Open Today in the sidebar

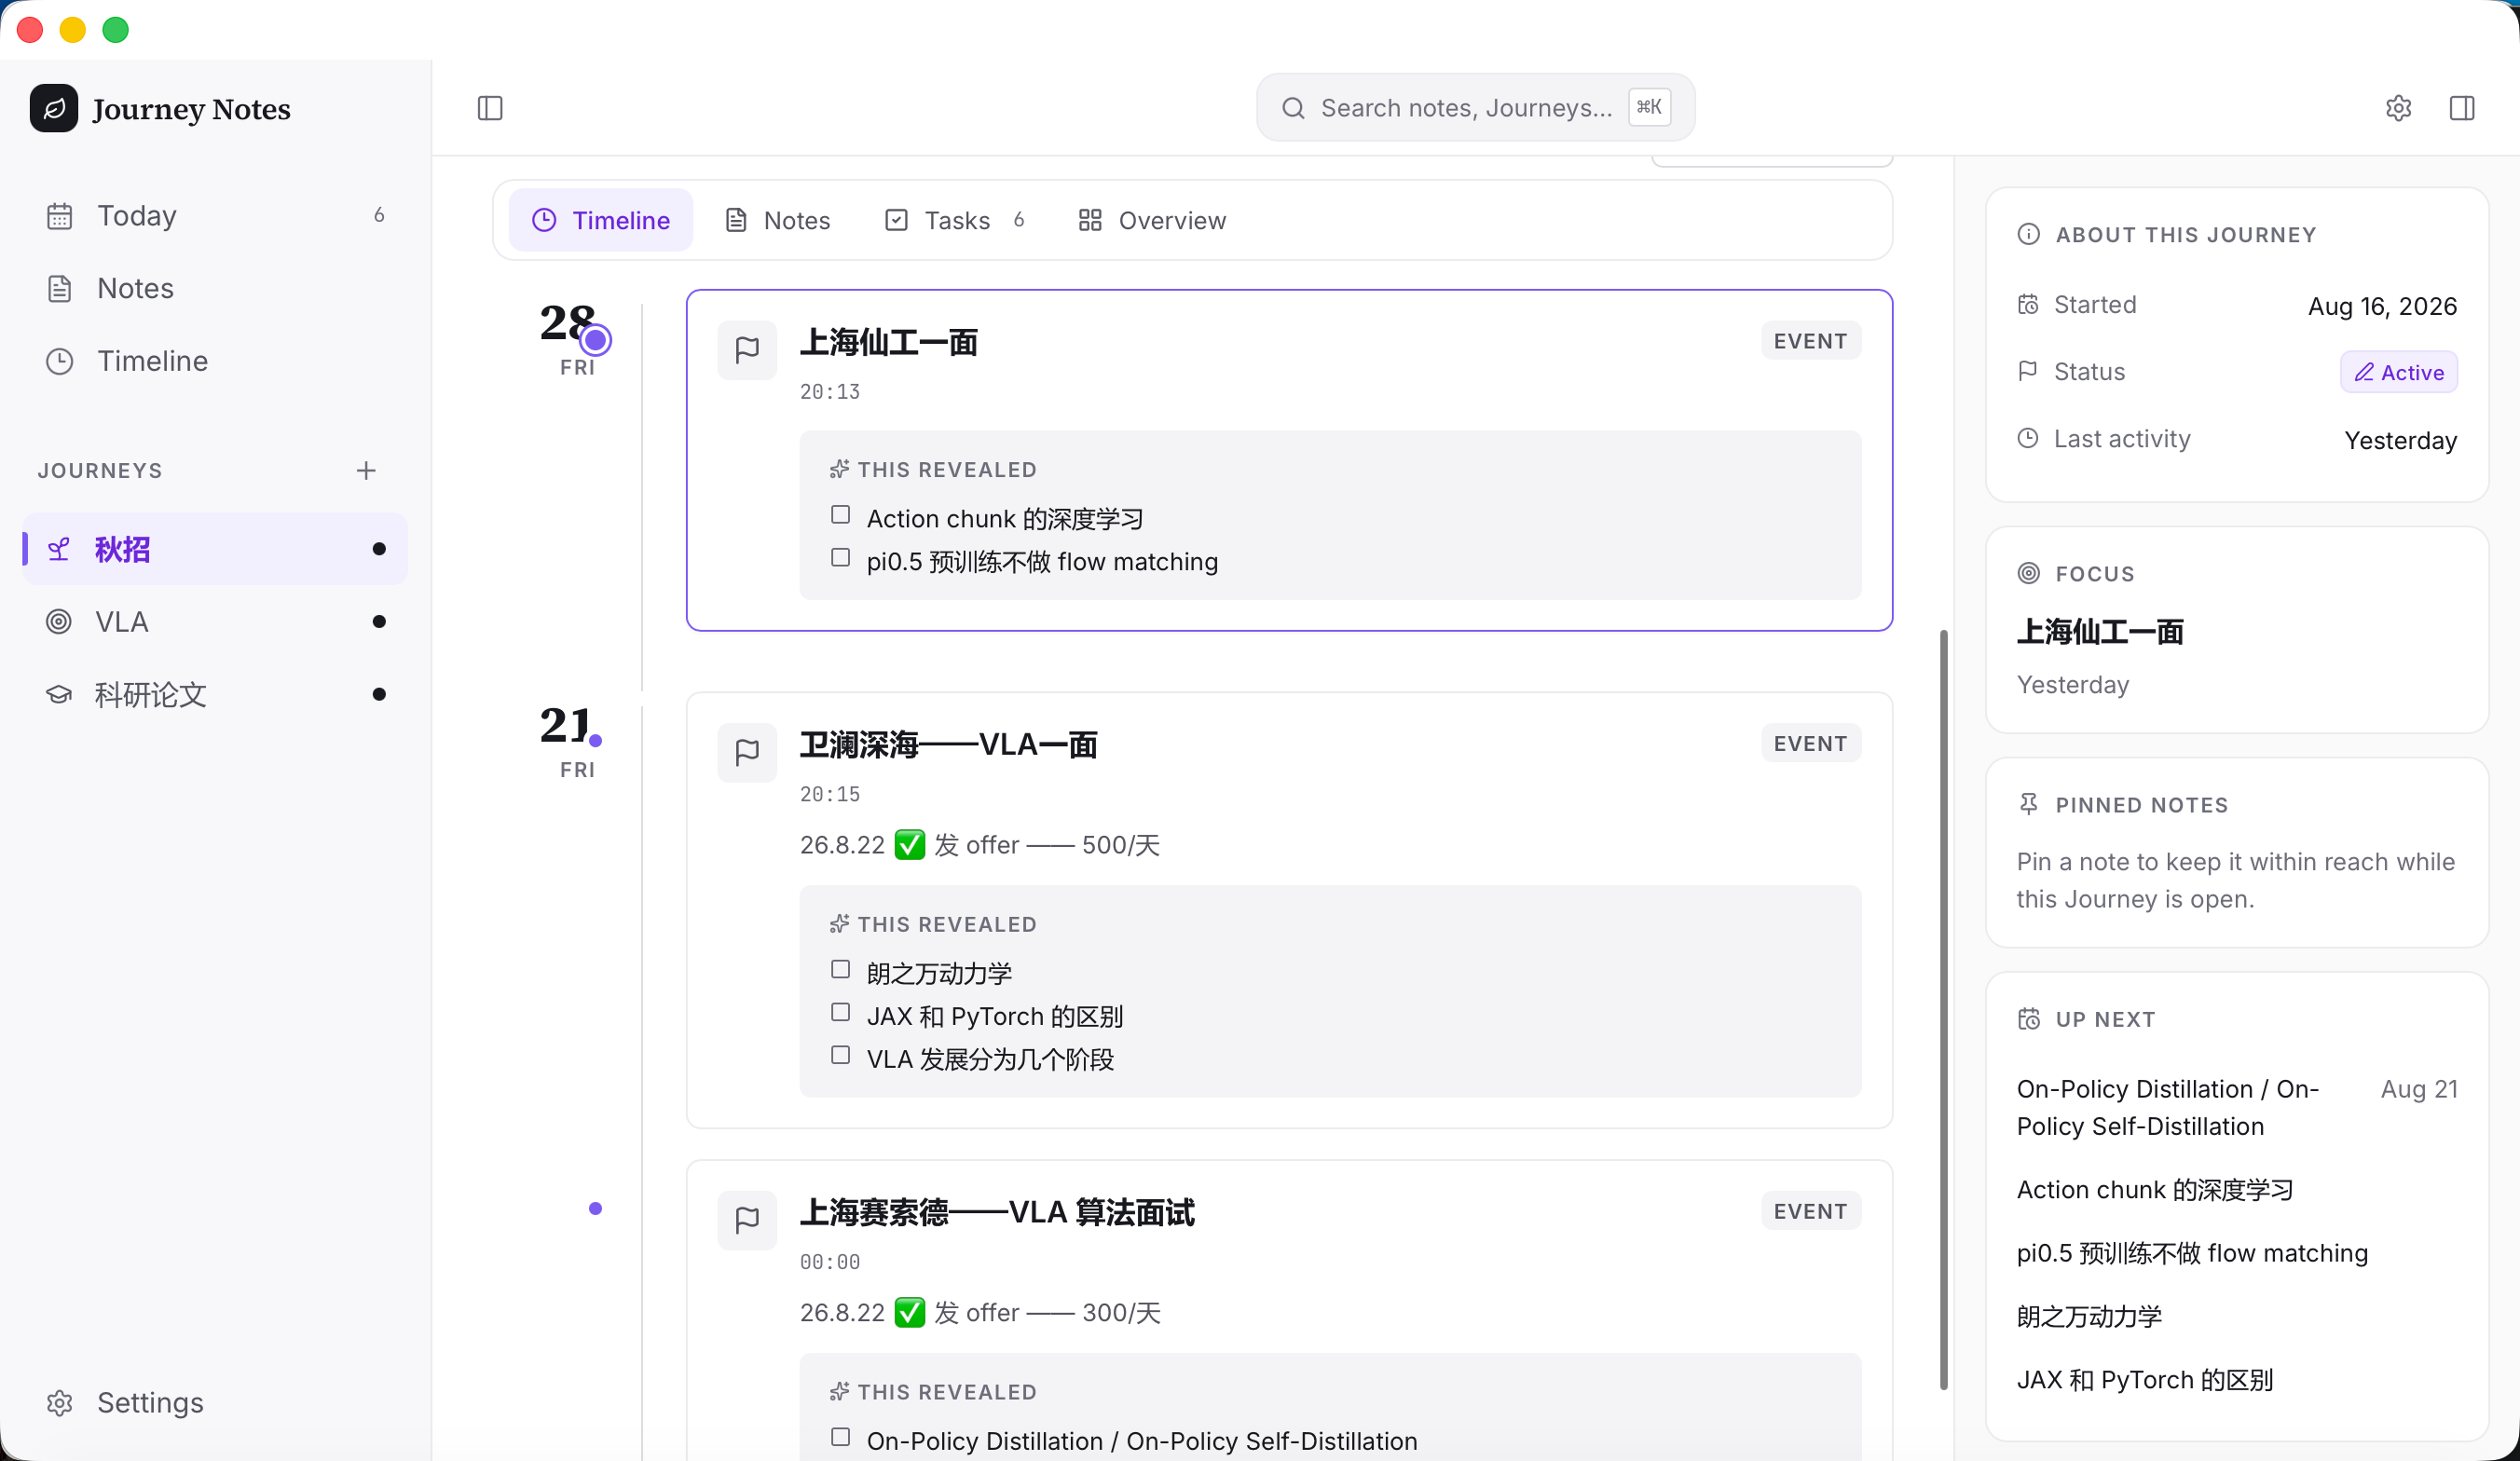click(x=215, y=216)
